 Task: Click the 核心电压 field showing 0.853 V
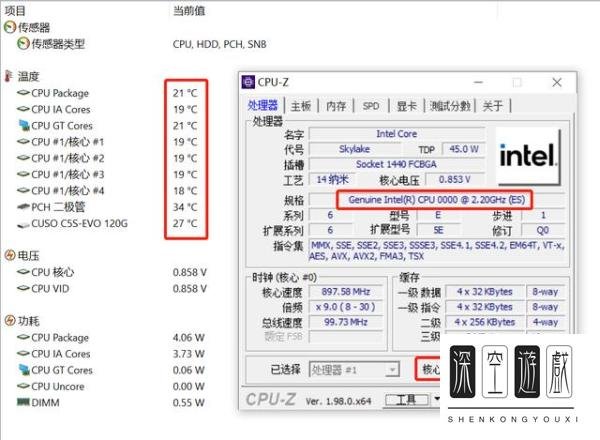(x=455, y=179)
